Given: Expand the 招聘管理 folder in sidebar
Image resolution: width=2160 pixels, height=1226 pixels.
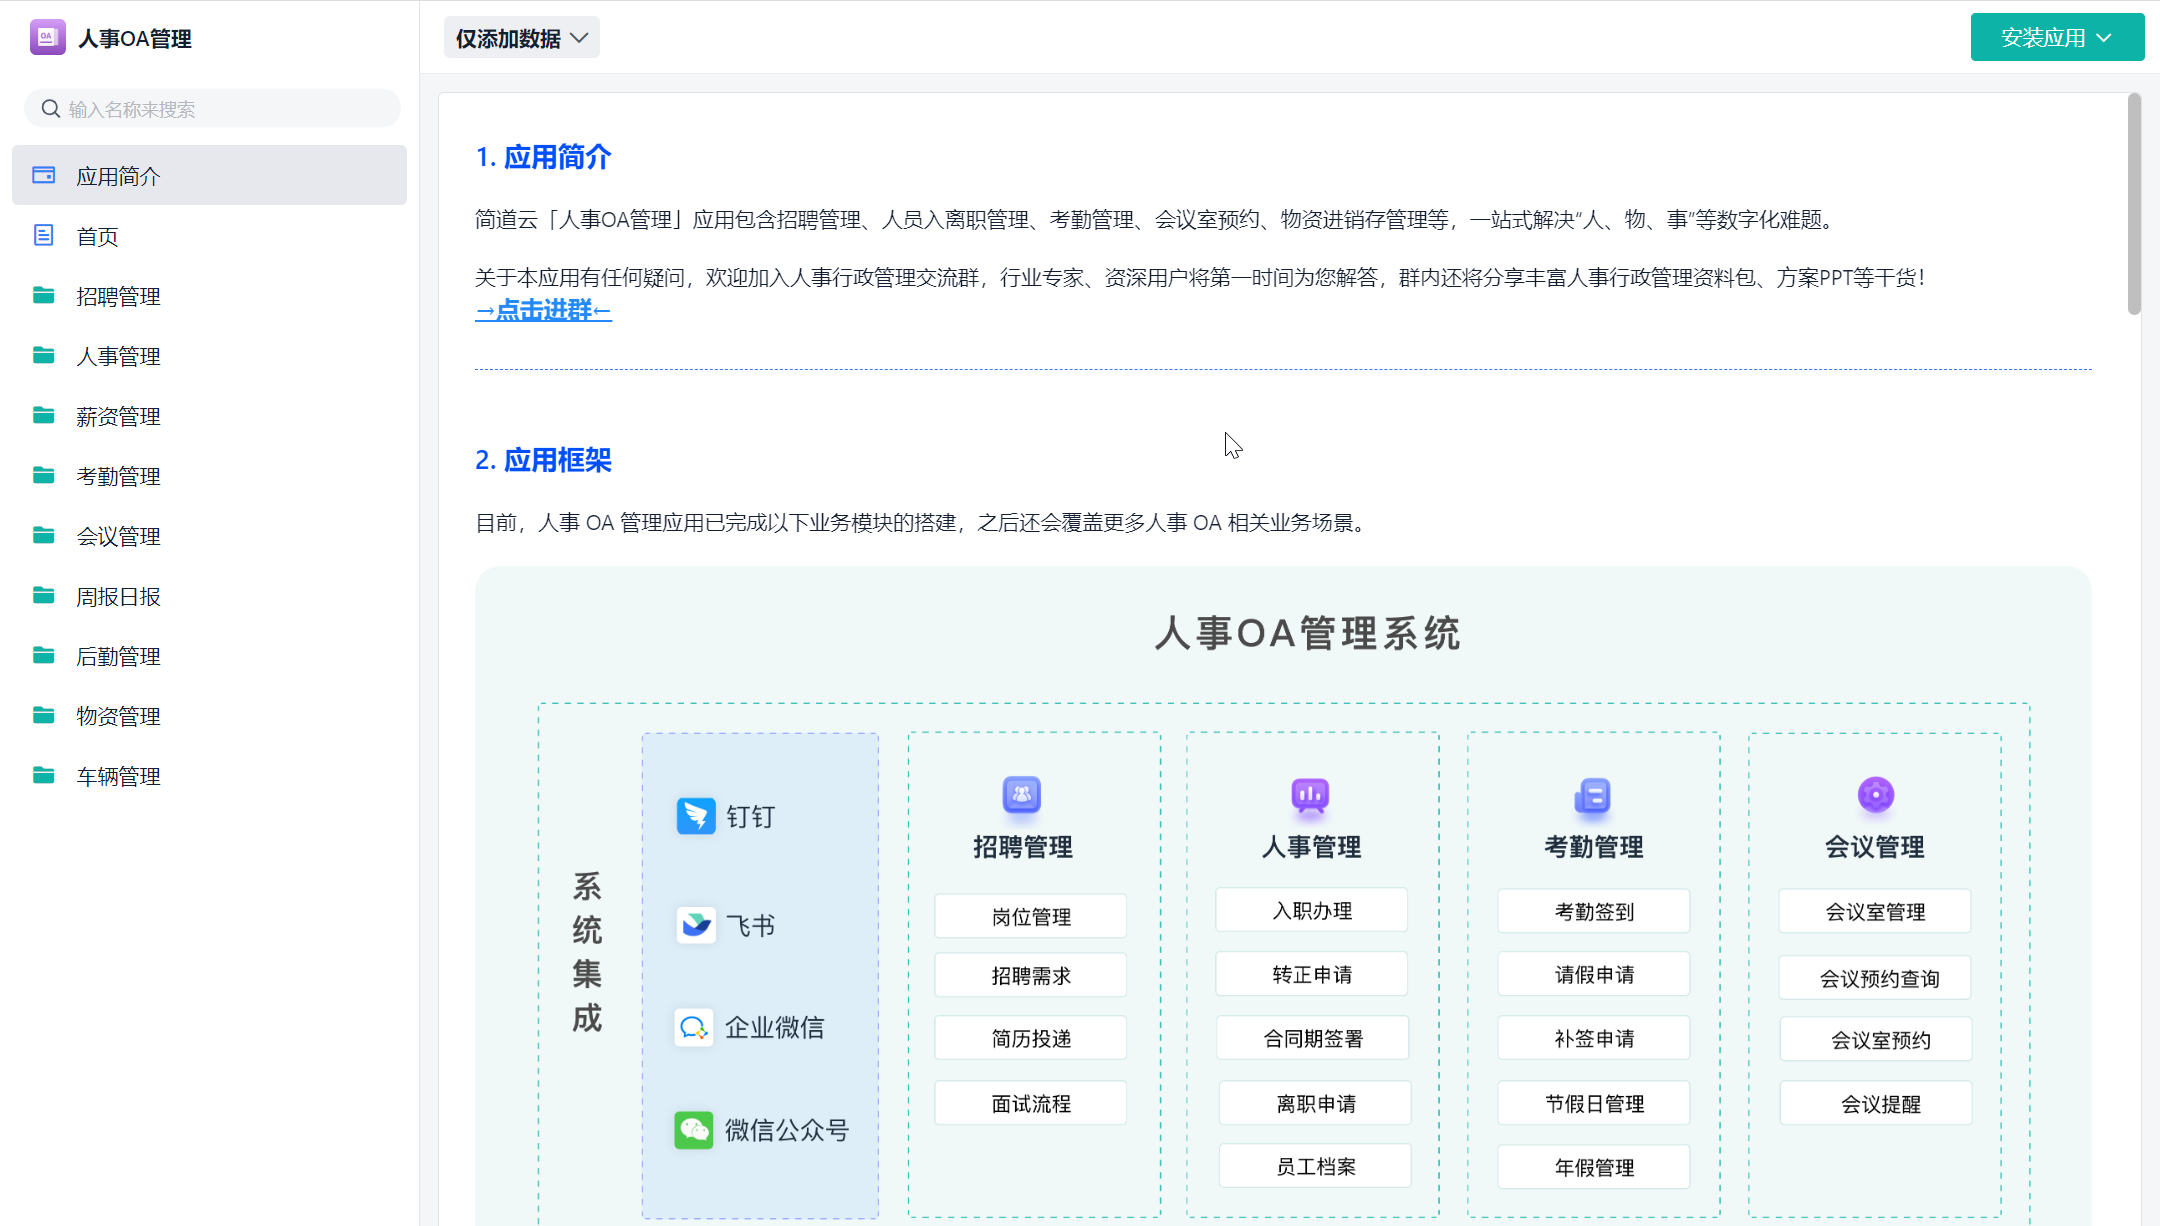Looking at the screenshot, I should pos(118,296).
